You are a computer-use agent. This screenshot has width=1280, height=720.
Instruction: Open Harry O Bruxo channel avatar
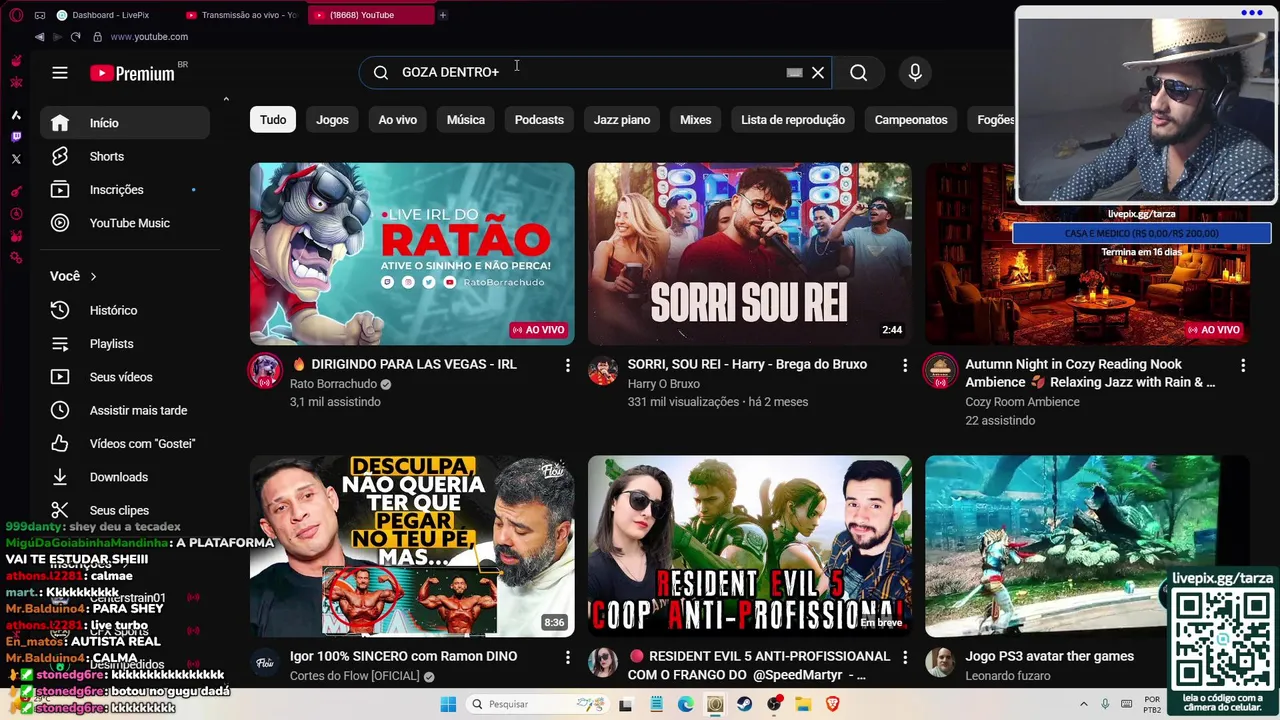tap(602, 371)
